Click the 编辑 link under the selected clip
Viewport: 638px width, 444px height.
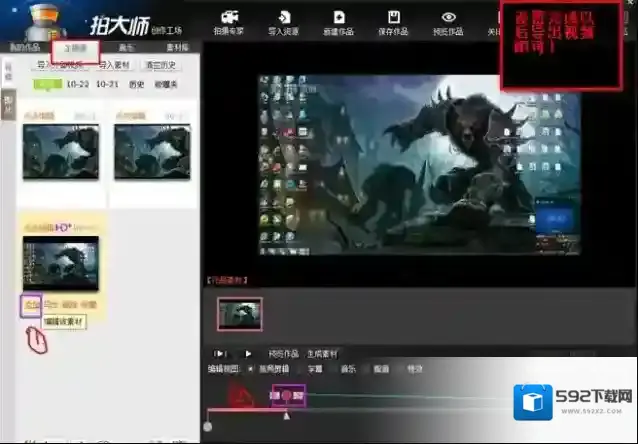pos(31,304)
